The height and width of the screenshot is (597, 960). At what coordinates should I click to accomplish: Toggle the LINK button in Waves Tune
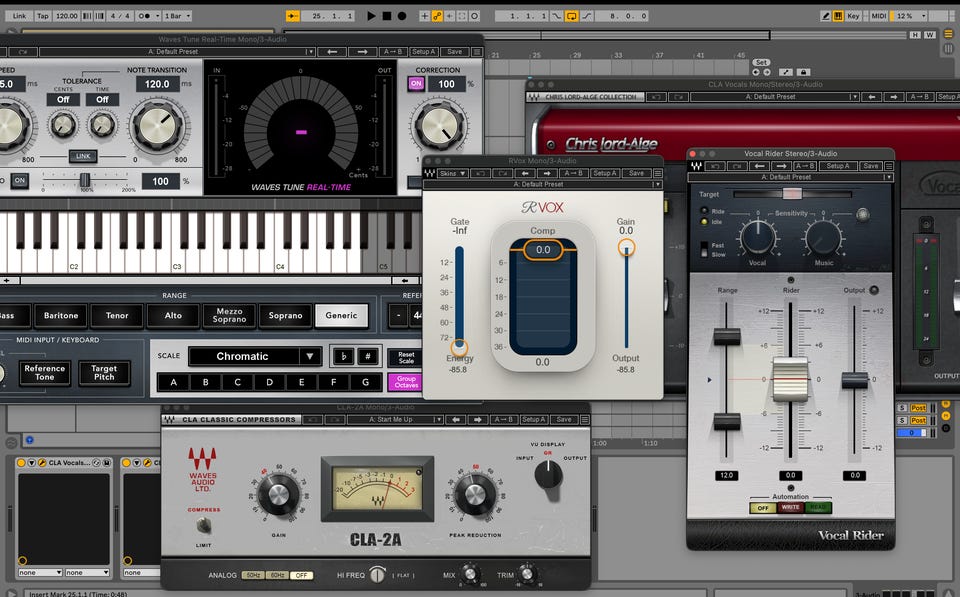click(x=83, y=156)
